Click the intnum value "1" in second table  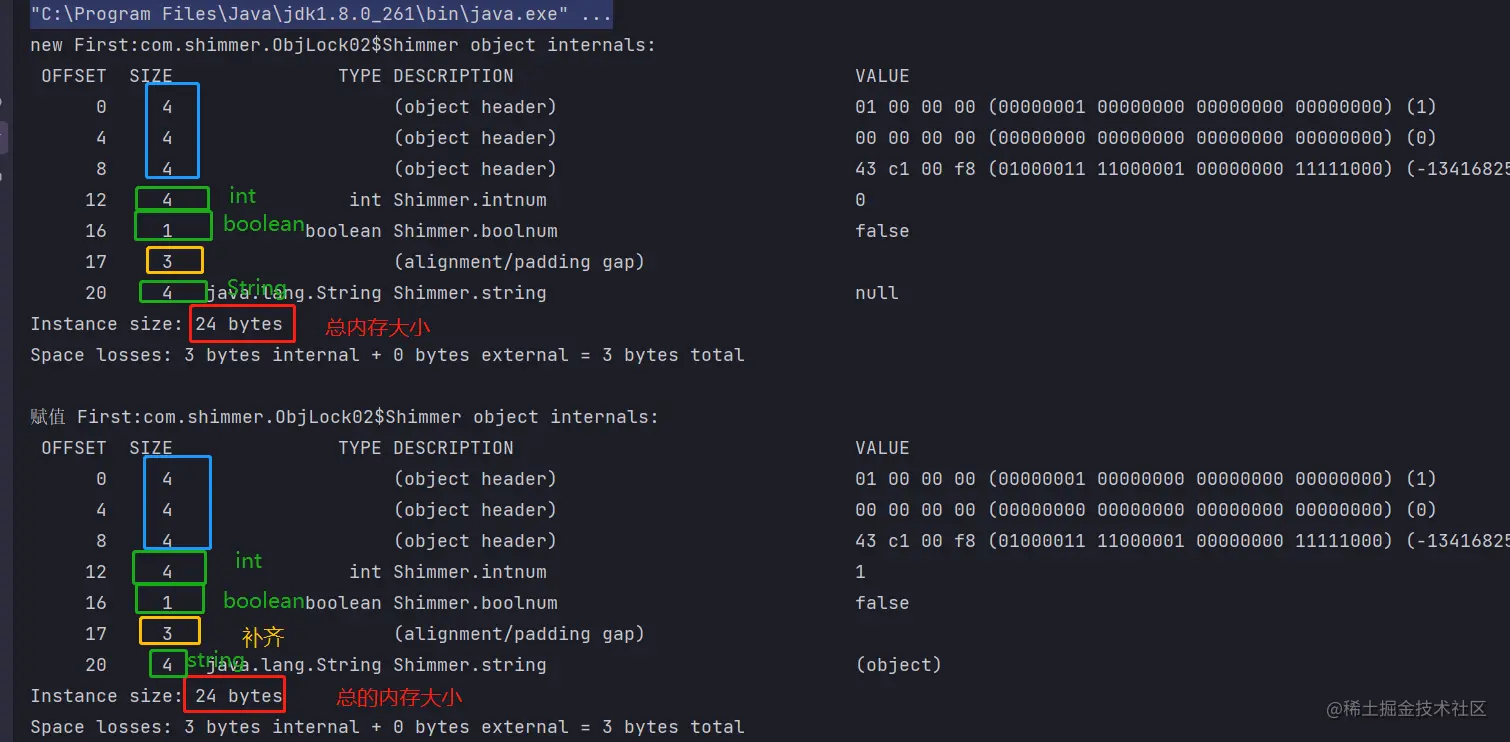tap(860, 572)
